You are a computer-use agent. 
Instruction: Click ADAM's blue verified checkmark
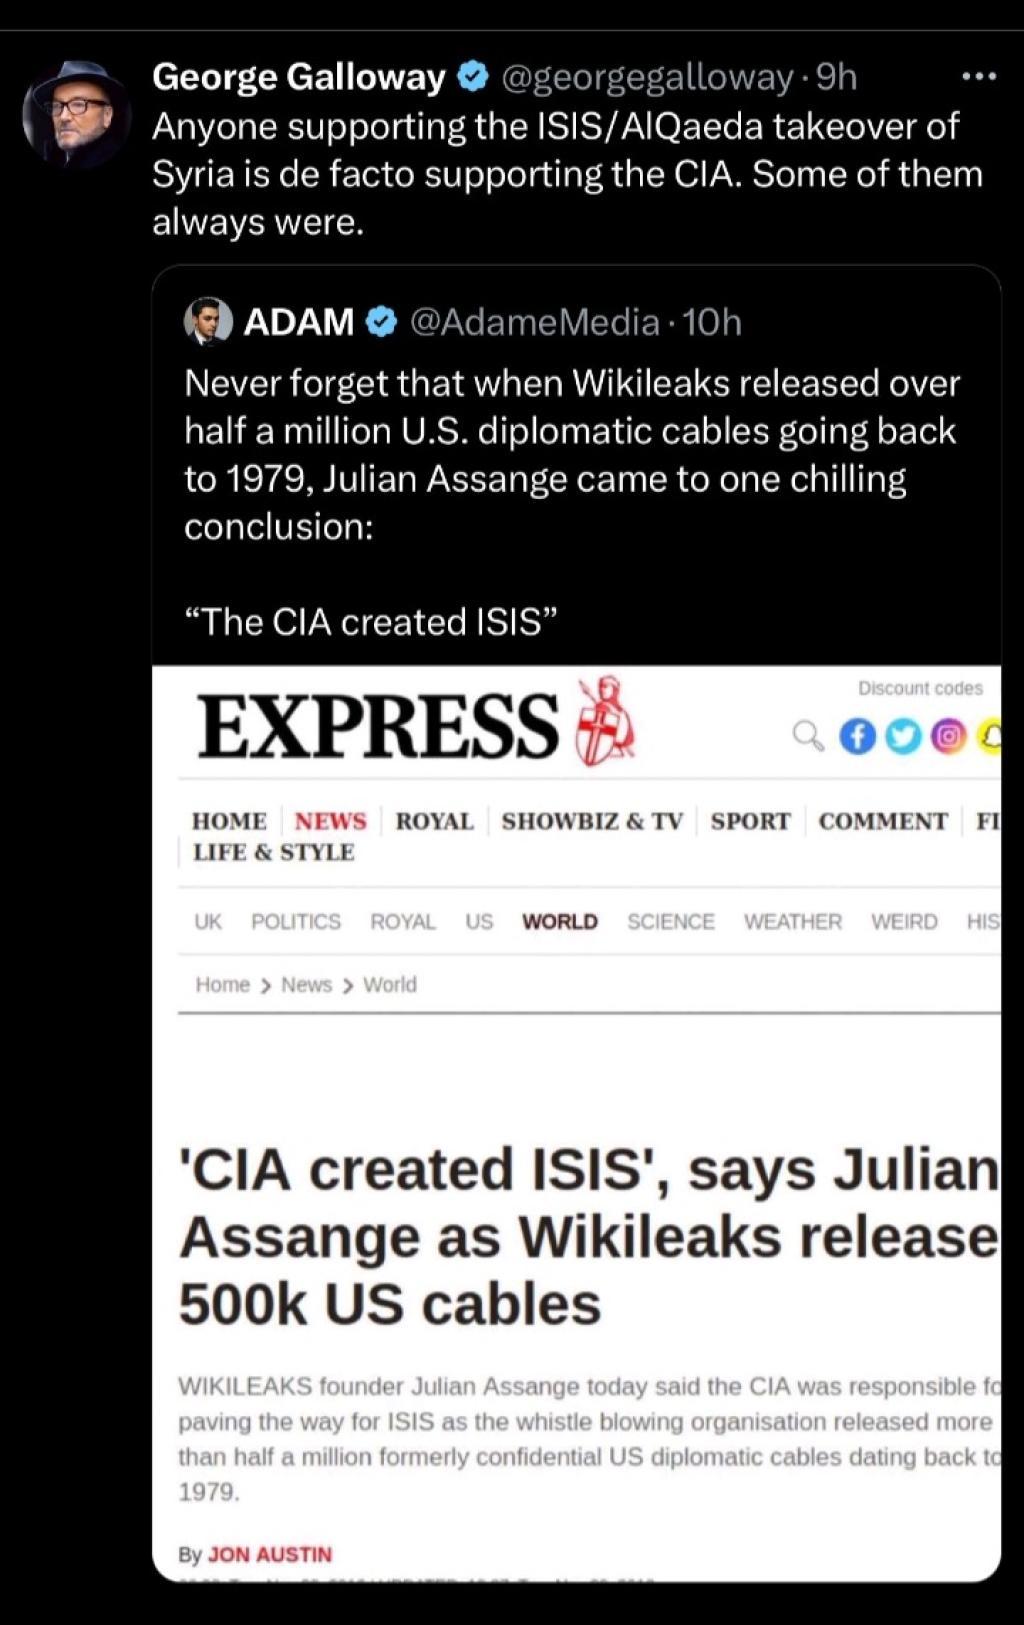point(382,322)
